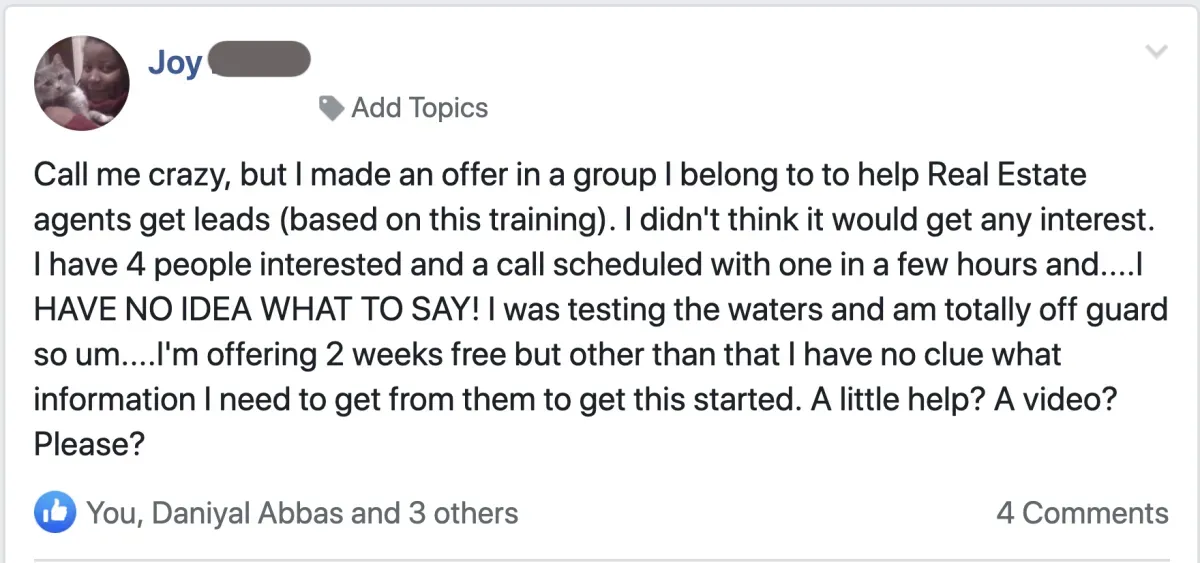This screenshot has width=1200, height=563.
Task: Click the tag icon beside Add Topics
Action: coord(331,107)
